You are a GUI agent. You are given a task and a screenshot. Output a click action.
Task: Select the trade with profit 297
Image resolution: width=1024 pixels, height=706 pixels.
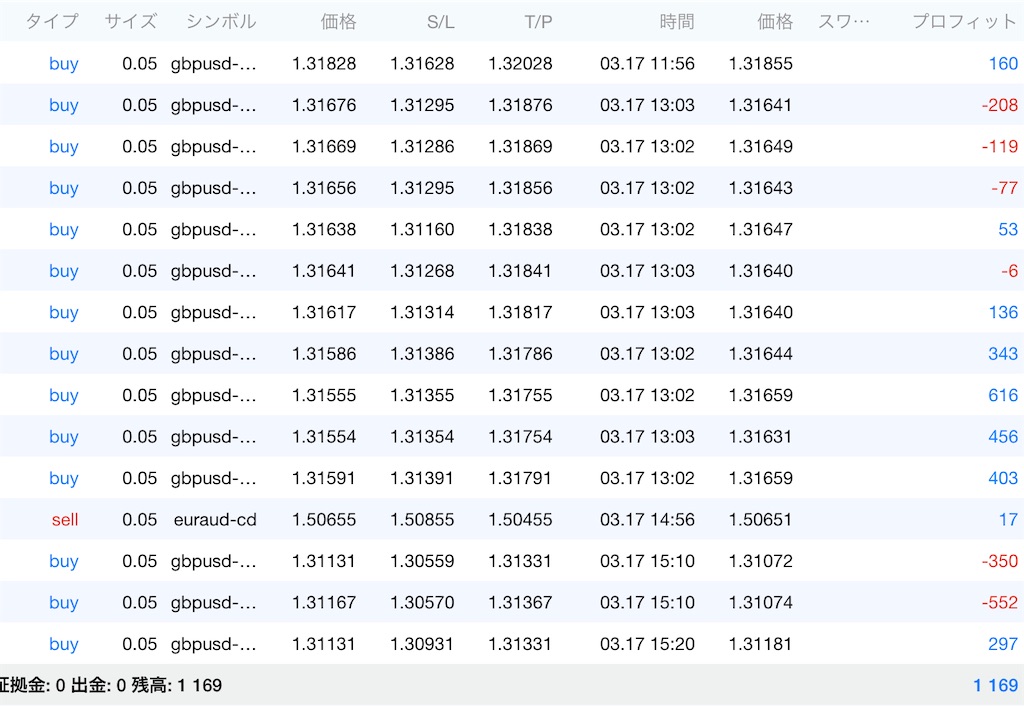512,644
